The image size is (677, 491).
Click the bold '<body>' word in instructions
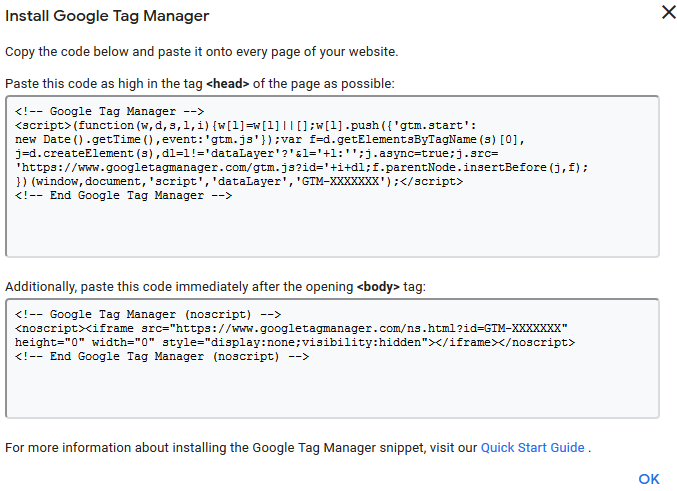point(378,287)
